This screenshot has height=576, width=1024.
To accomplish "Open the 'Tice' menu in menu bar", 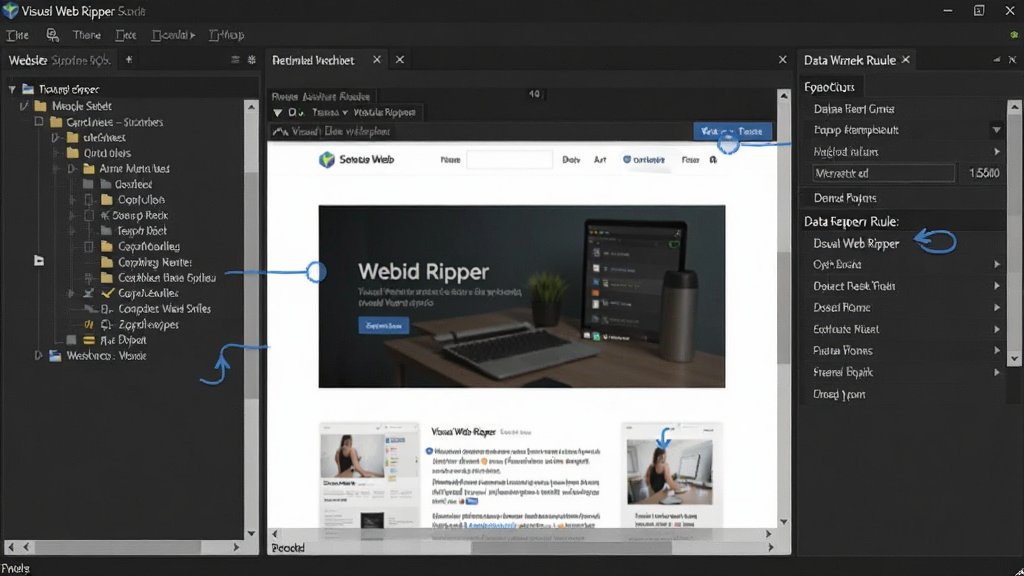I will 125,35.
